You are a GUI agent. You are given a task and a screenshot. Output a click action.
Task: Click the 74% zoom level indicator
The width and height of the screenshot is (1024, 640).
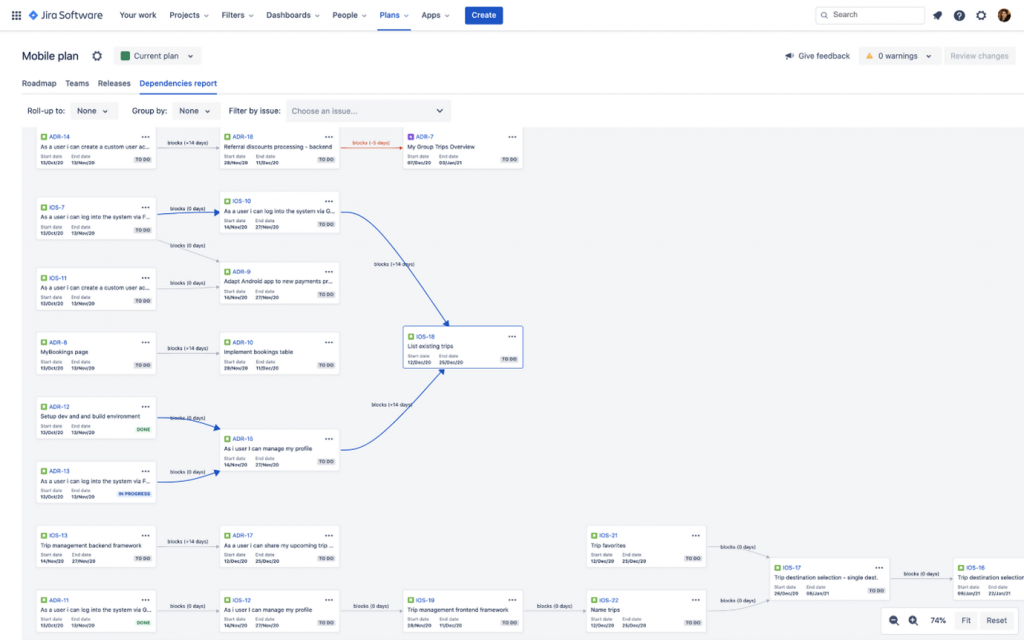click(x=940, y=620)
